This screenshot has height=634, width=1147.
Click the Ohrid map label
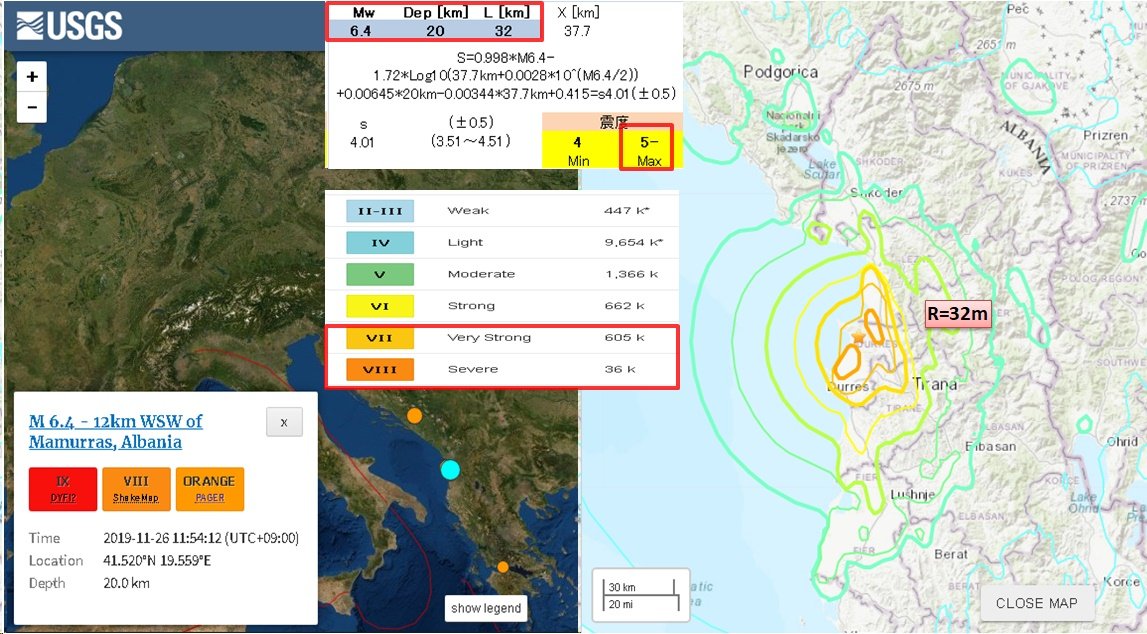1122,442
